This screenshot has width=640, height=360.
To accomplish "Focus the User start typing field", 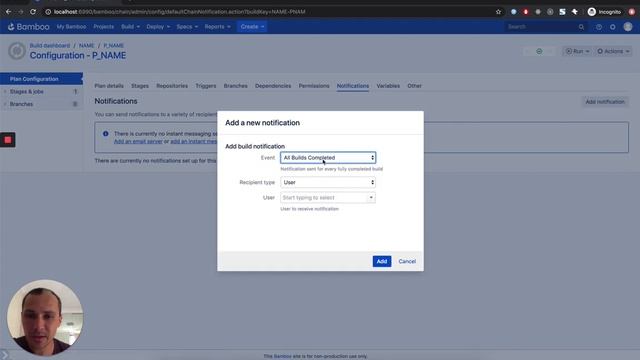I will pos(328,198).
